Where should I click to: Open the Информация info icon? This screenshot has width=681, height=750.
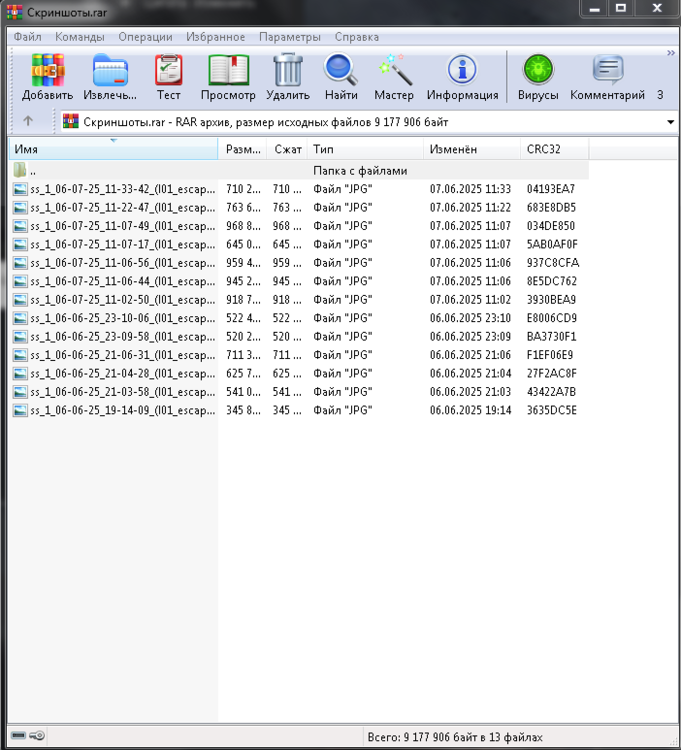(x=462, y=72)
